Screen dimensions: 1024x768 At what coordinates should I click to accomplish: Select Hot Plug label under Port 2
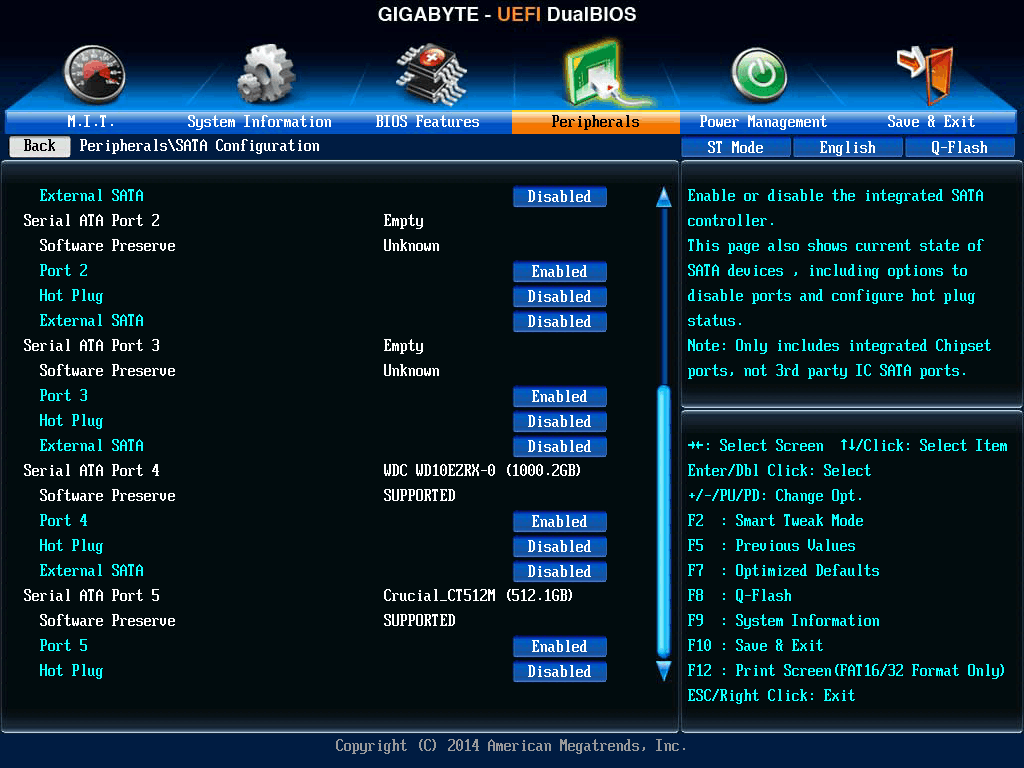click(71, 296)
